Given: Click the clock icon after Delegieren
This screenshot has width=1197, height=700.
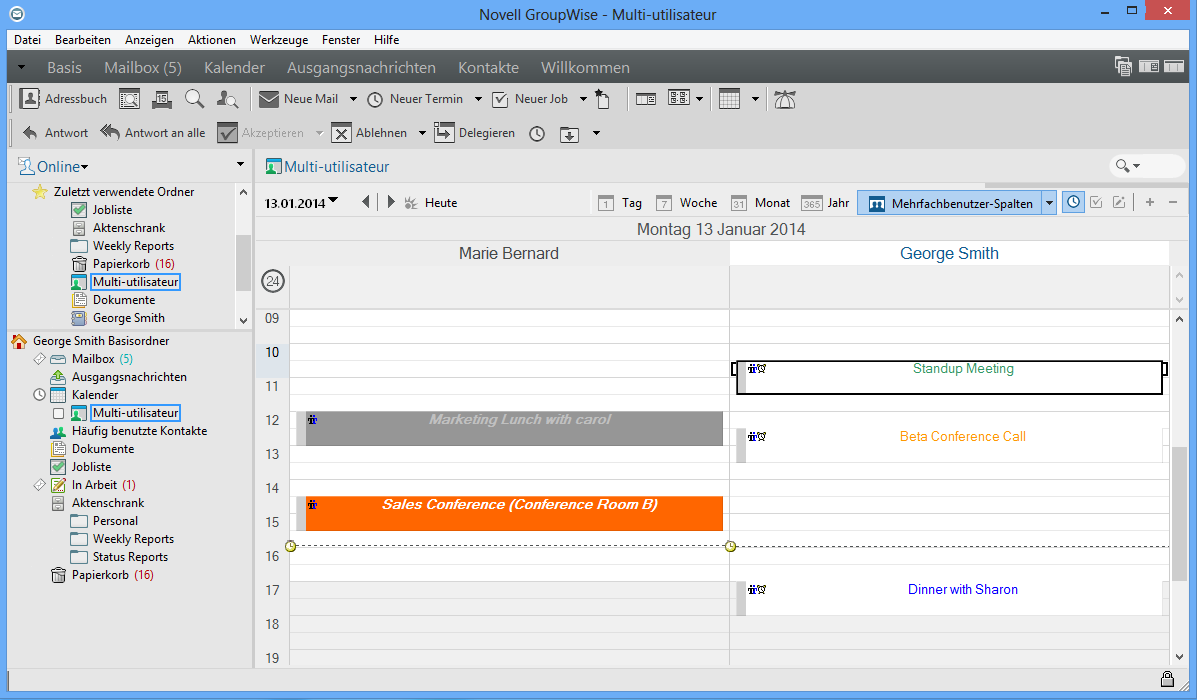Looking at the screenshot, I should pos(537,134).
